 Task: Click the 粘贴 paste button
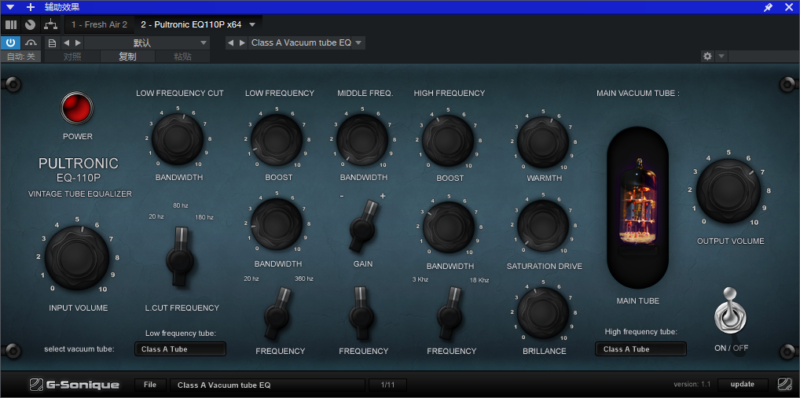click(182, 57)
